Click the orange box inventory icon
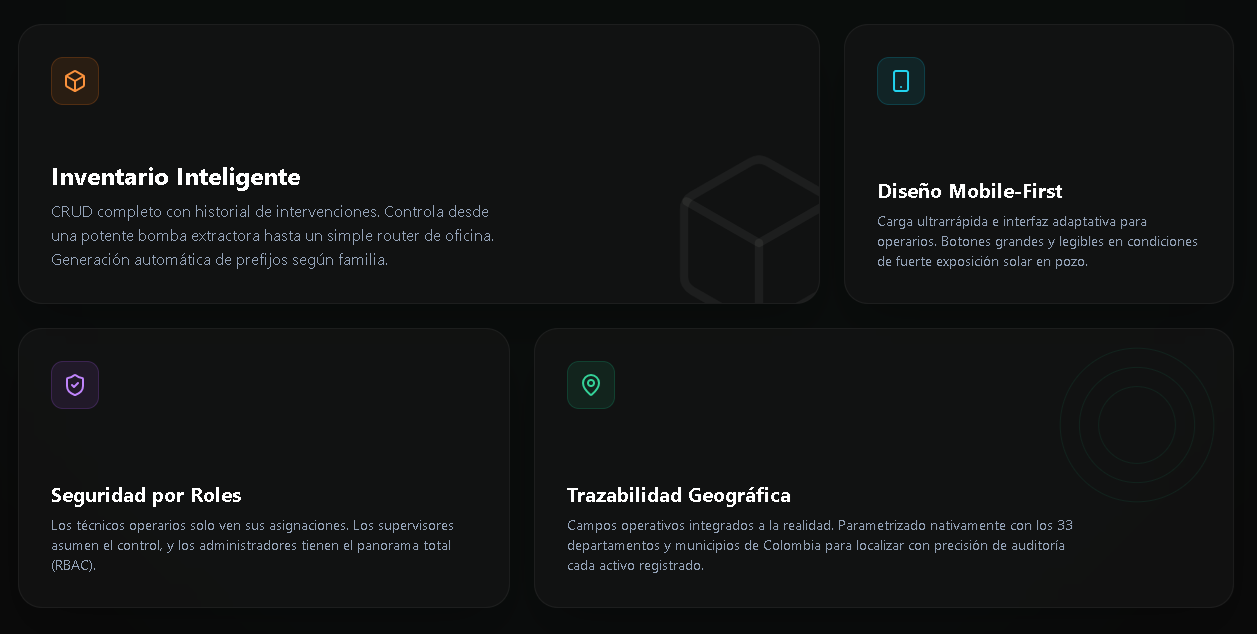The height and width of the screenshot is (634, 1257). pos(75,81)
